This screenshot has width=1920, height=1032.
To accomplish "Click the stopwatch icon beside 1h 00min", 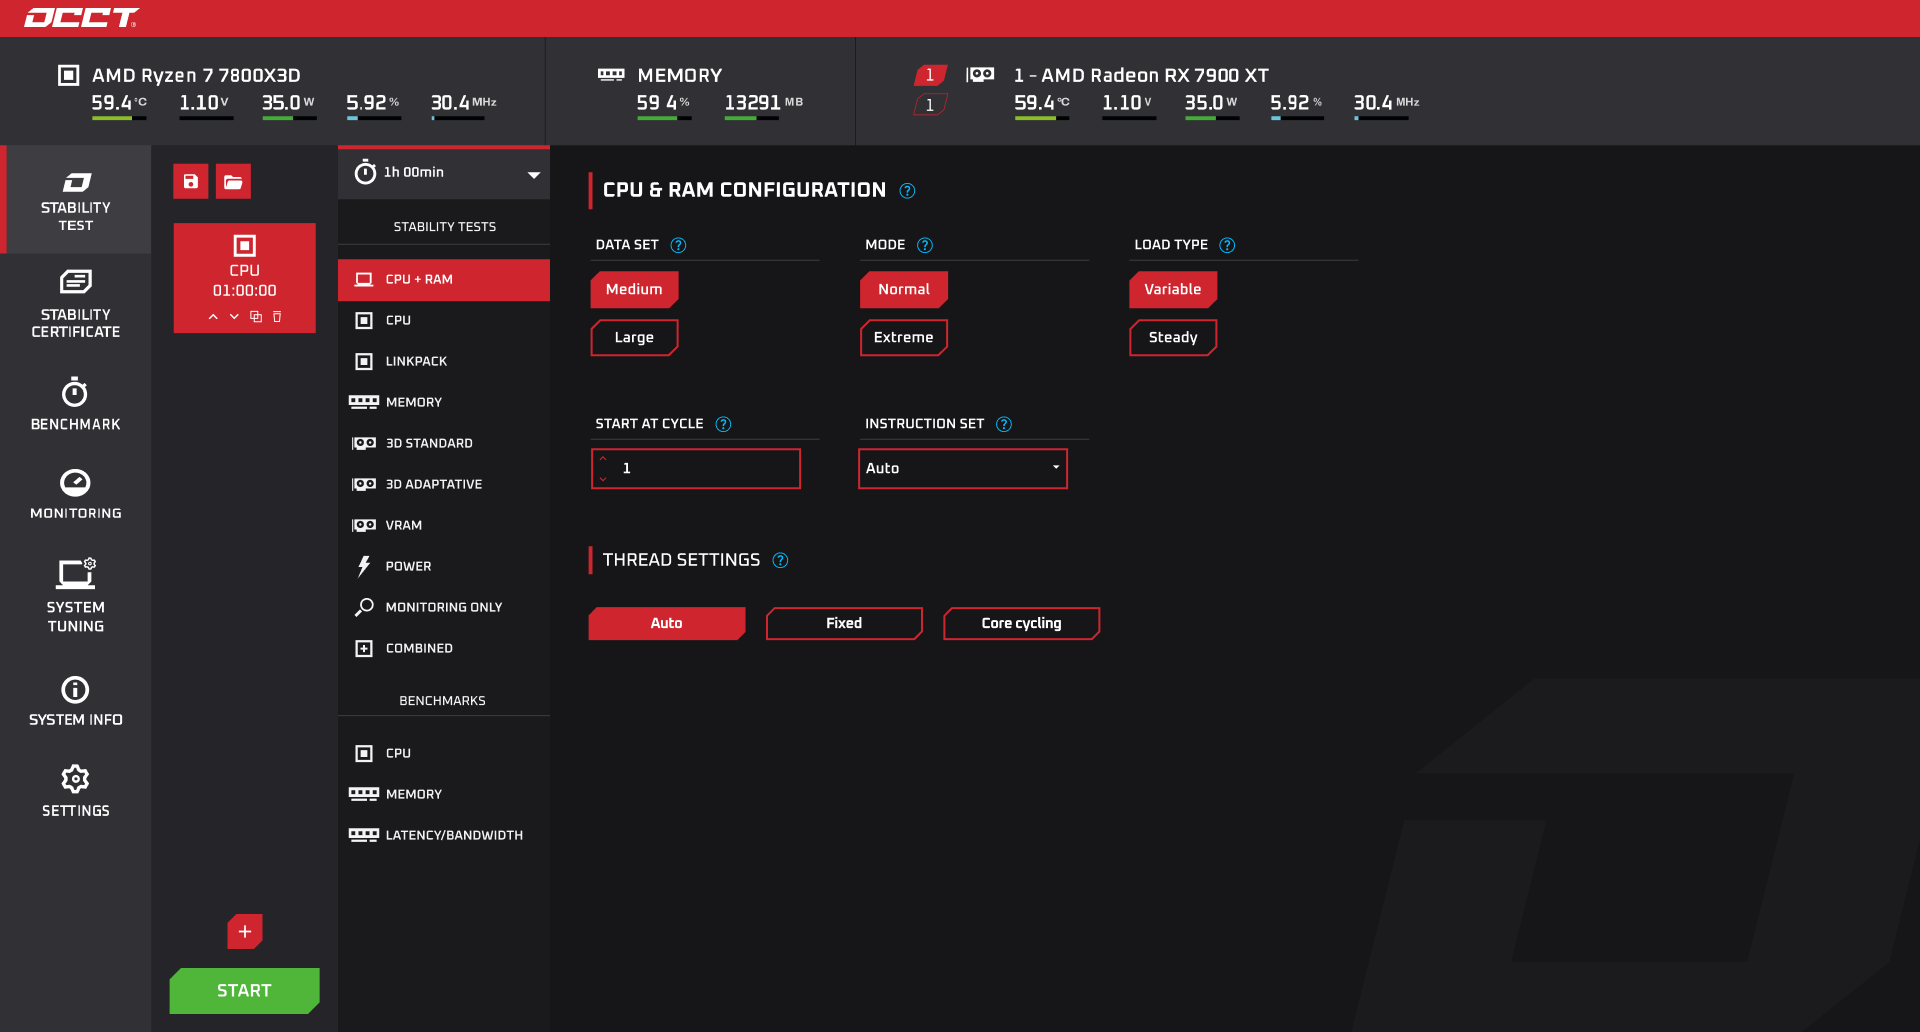I will point(365,172).
